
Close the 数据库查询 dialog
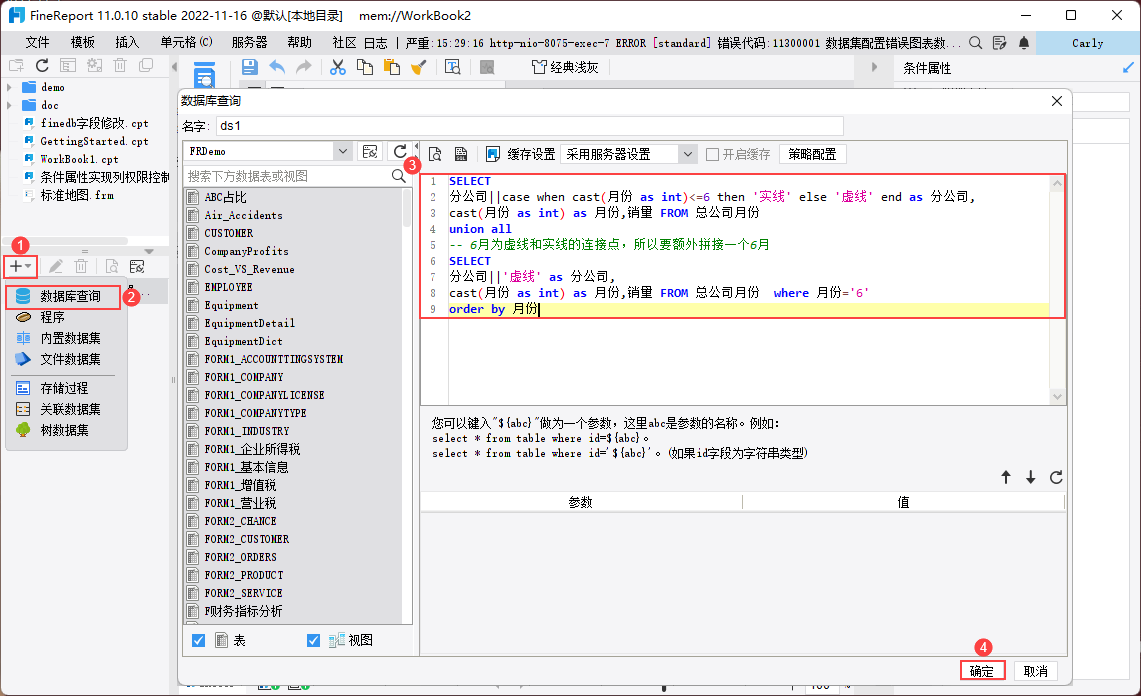tap(1057, 101)
